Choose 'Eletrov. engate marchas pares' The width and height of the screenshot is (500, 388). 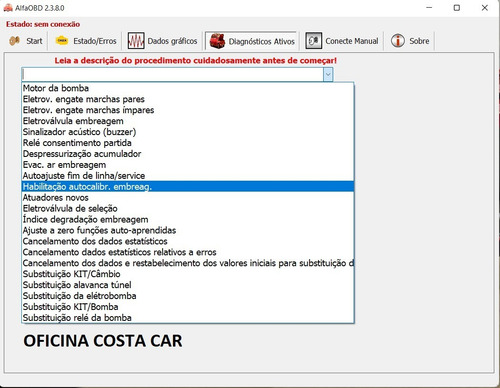coord(188,99)
